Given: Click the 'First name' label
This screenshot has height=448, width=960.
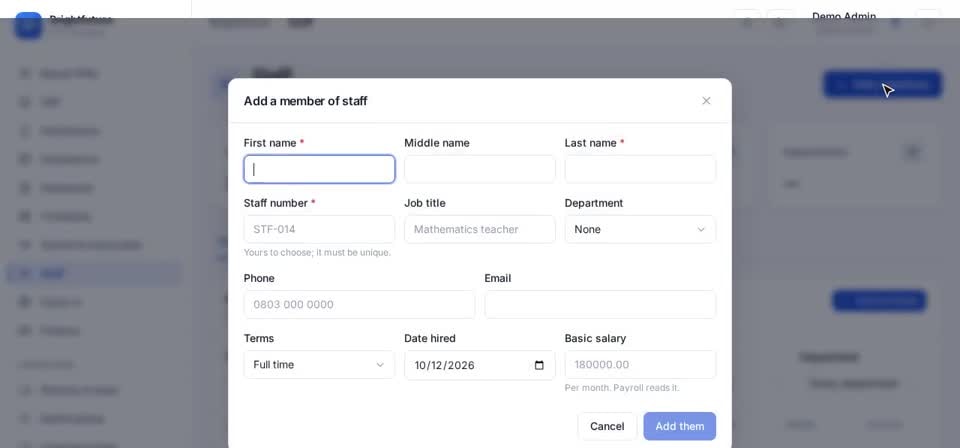Looking at the screenshot, I should click(270, 143).
